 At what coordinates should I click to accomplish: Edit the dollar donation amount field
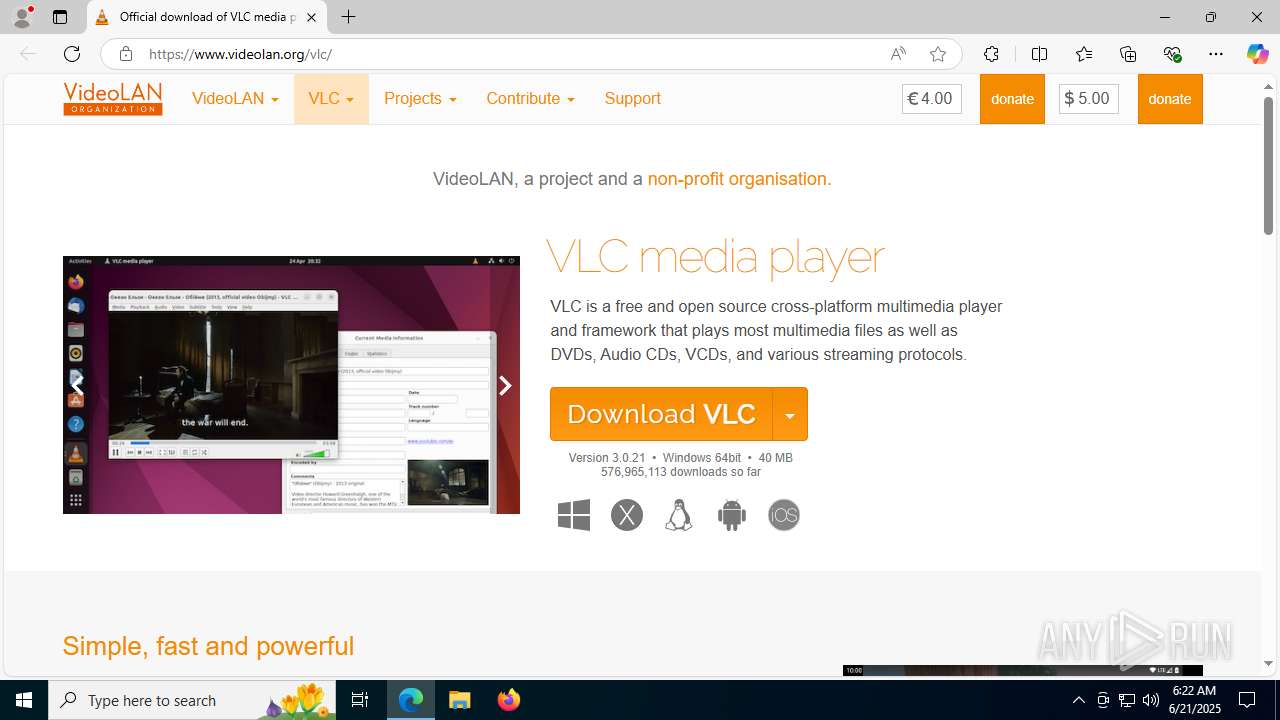1089,99
